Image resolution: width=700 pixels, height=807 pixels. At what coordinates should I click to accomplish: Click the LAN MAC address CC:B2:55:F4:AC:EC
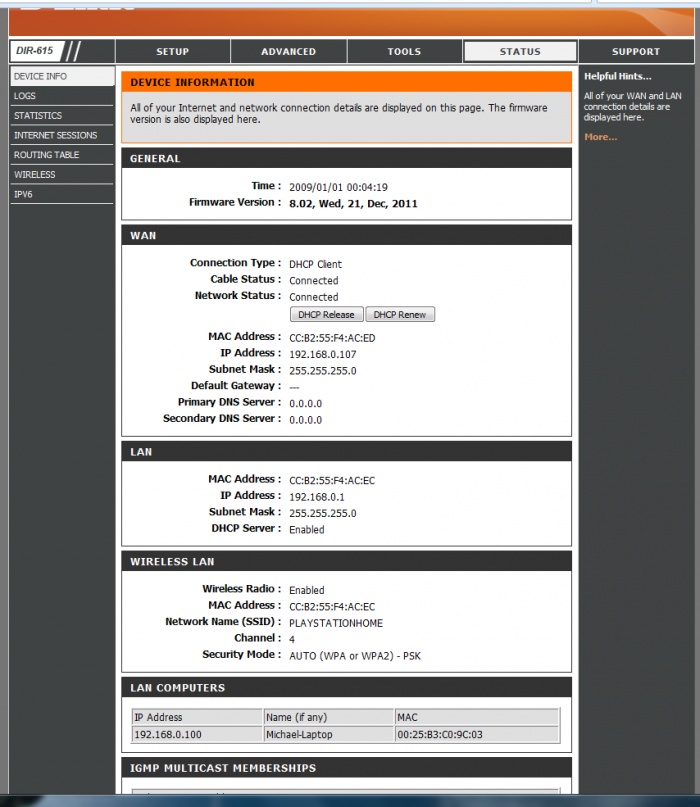(332, 481)
